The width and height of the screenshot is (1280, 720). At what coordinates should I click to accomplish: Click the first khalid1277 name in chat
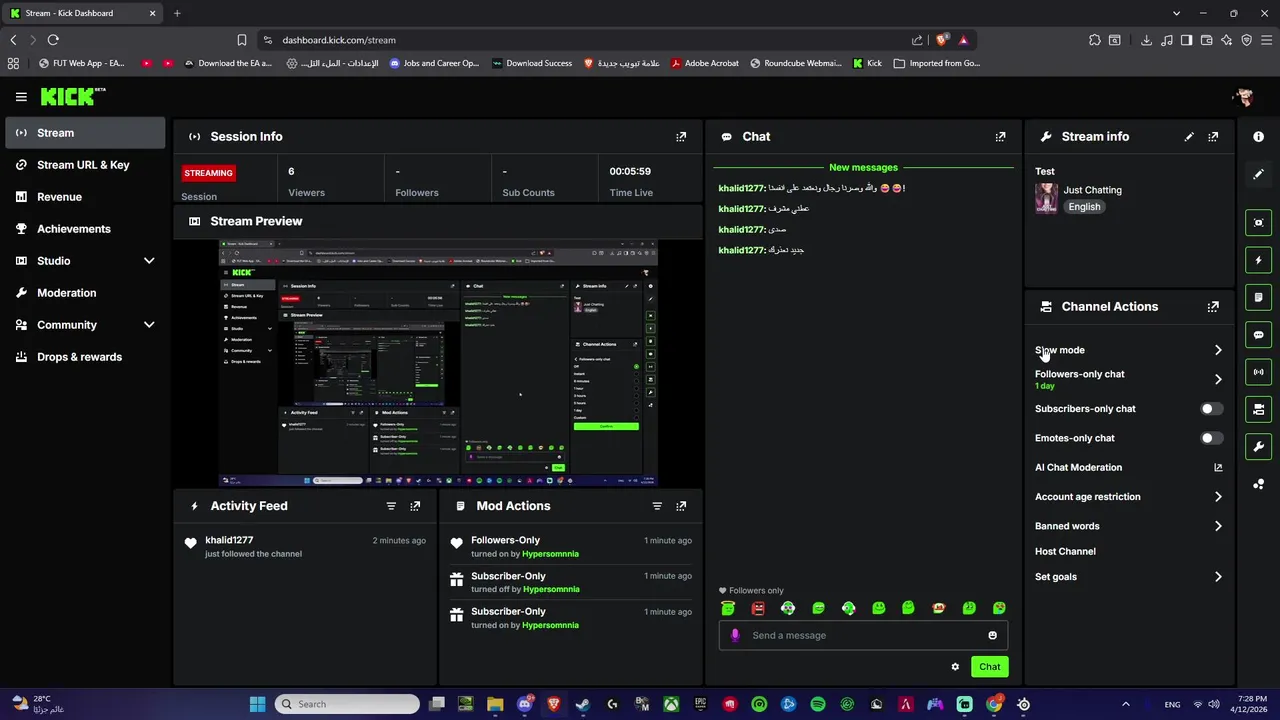coord(741,188)
